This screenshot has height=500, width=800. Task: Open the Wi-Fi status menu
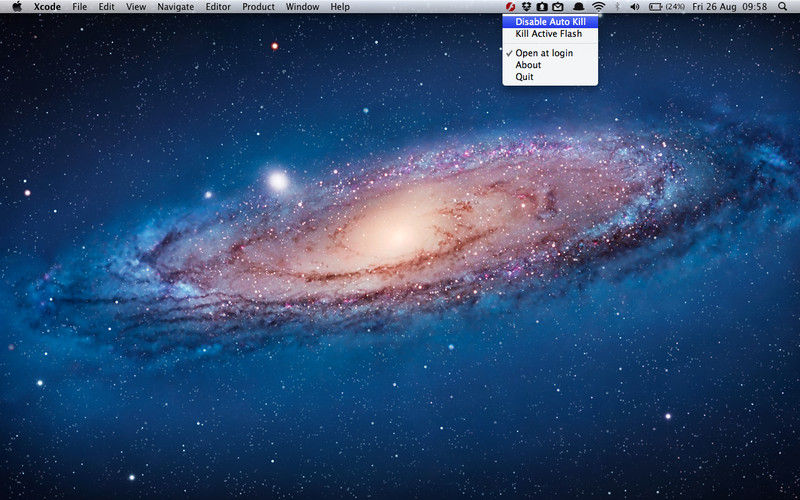pyautogui.click(x=598, y=7)
